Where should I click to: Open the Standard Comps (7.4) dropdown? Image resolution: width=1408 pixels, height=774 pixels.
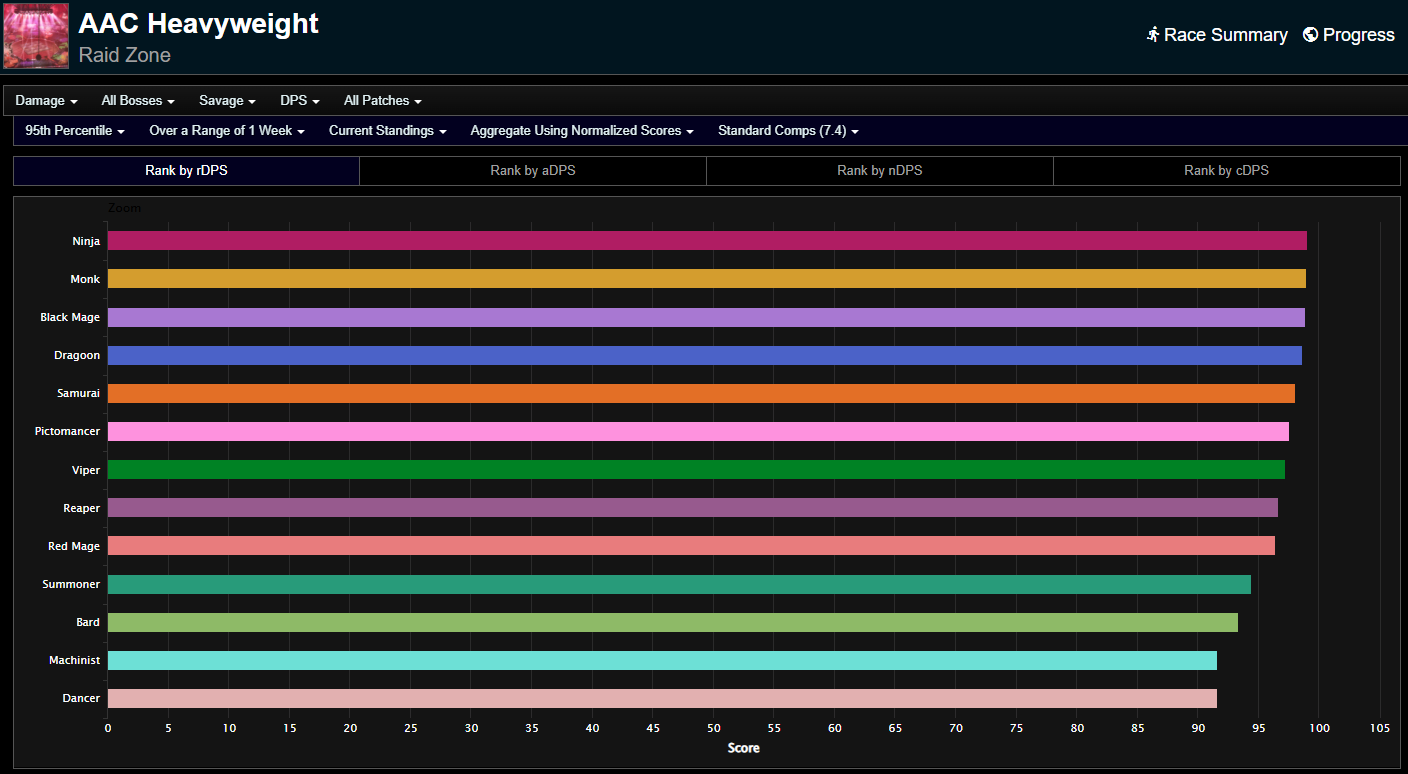tap(788, 131)
